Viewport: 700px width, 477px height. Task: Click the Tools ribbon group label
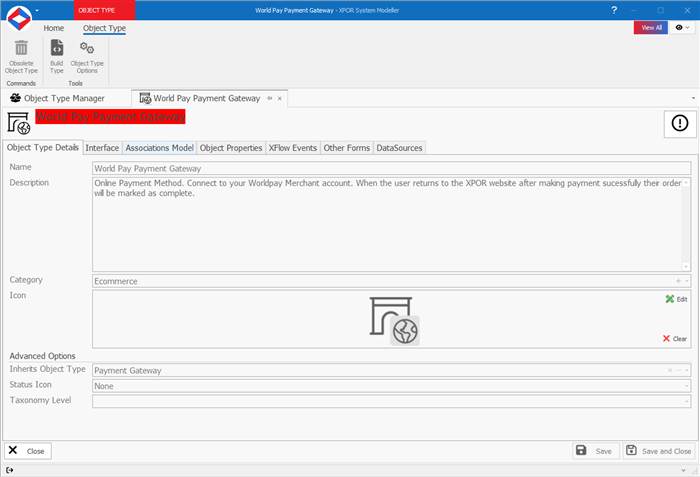[75, 83]
